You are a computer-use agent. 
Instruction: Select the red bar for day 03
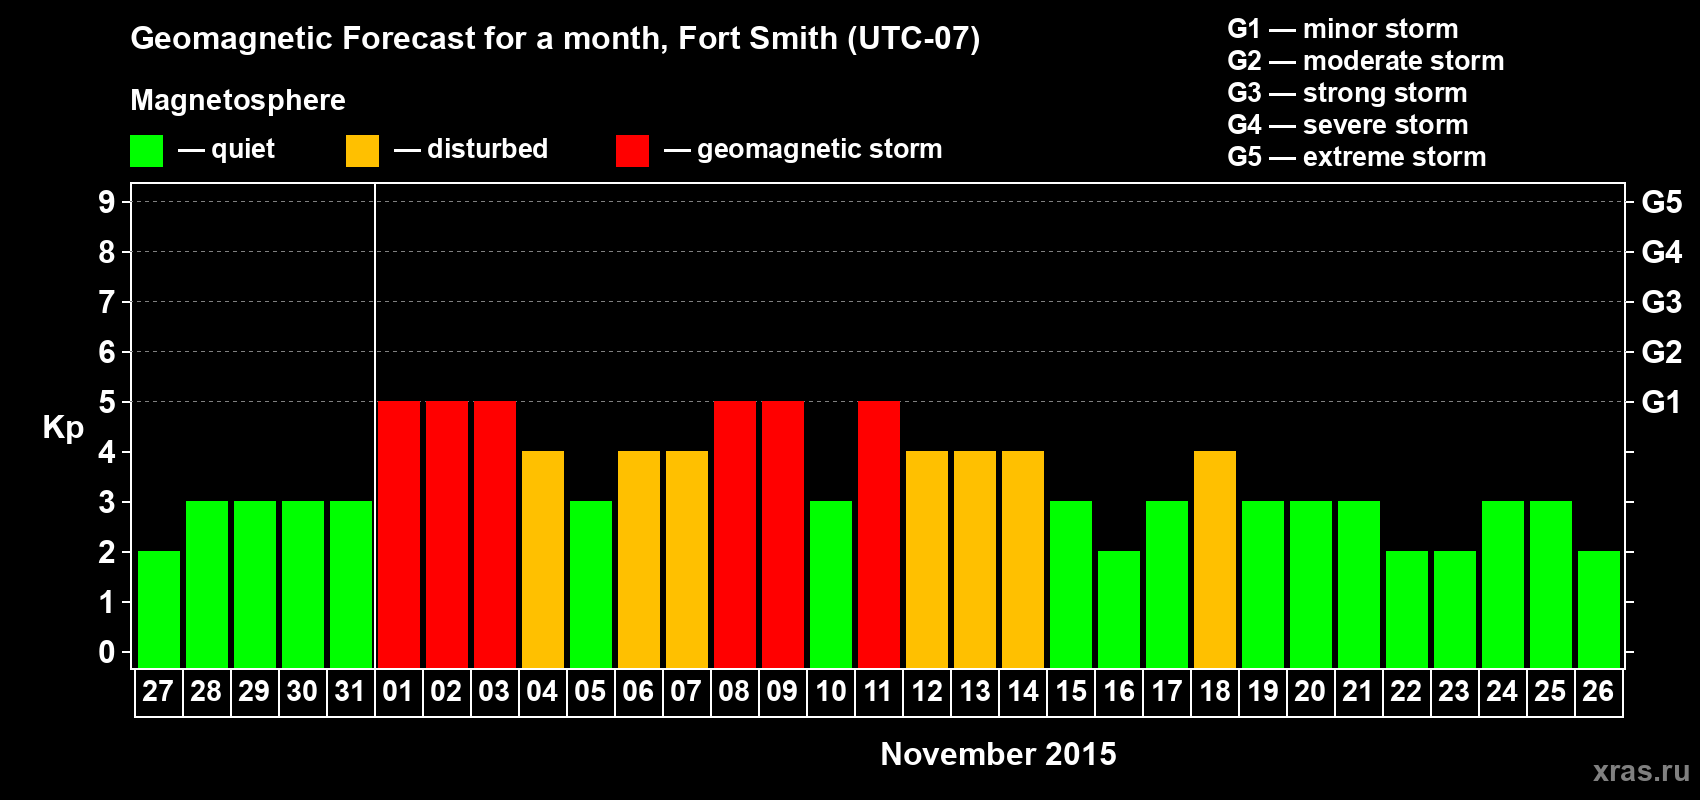[x=495, y=535]
